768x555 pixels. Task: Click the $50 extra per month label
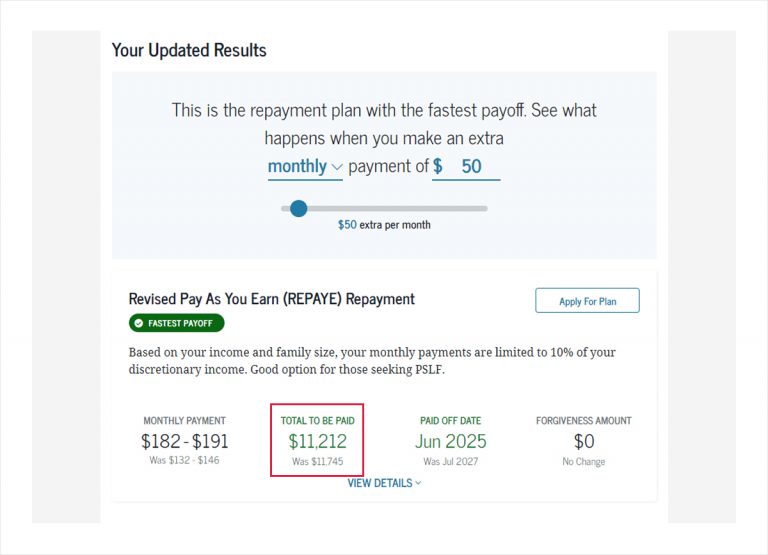[x=384, y=225]
